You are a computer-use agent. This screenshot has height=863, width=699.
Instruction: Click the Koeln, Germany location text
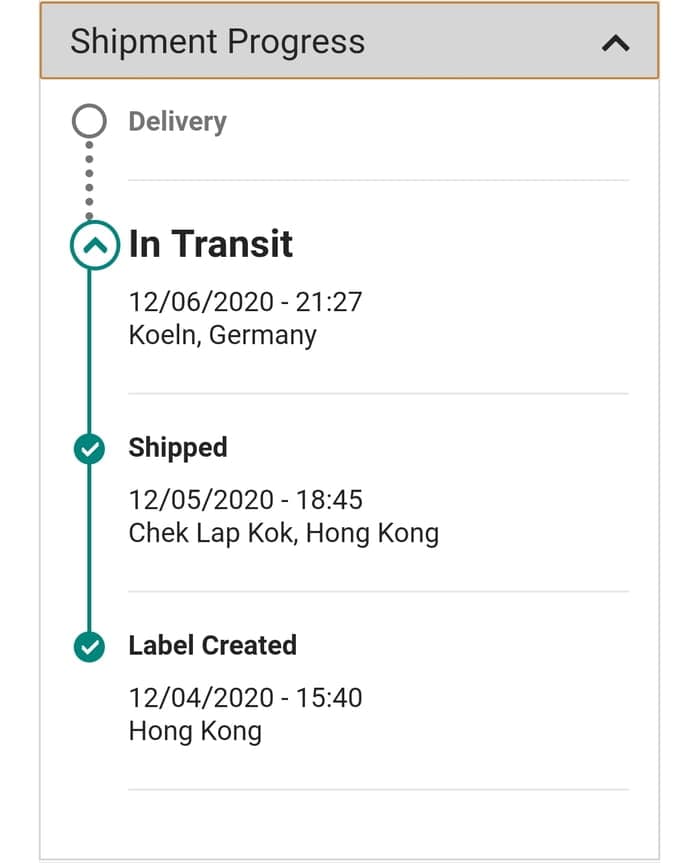(x=222, y=334)
